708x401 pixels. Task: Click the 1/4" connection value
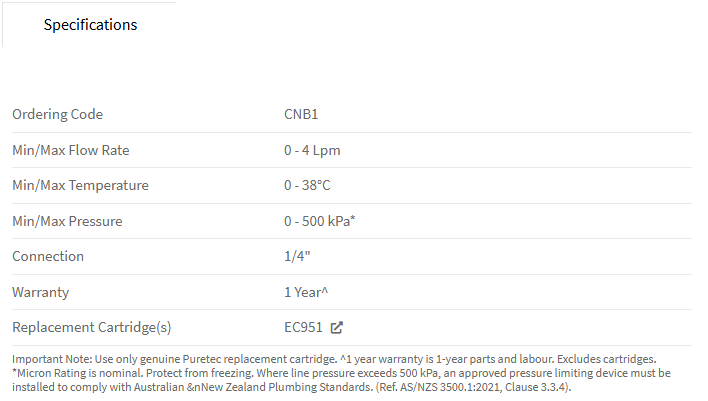pos(297,256)
